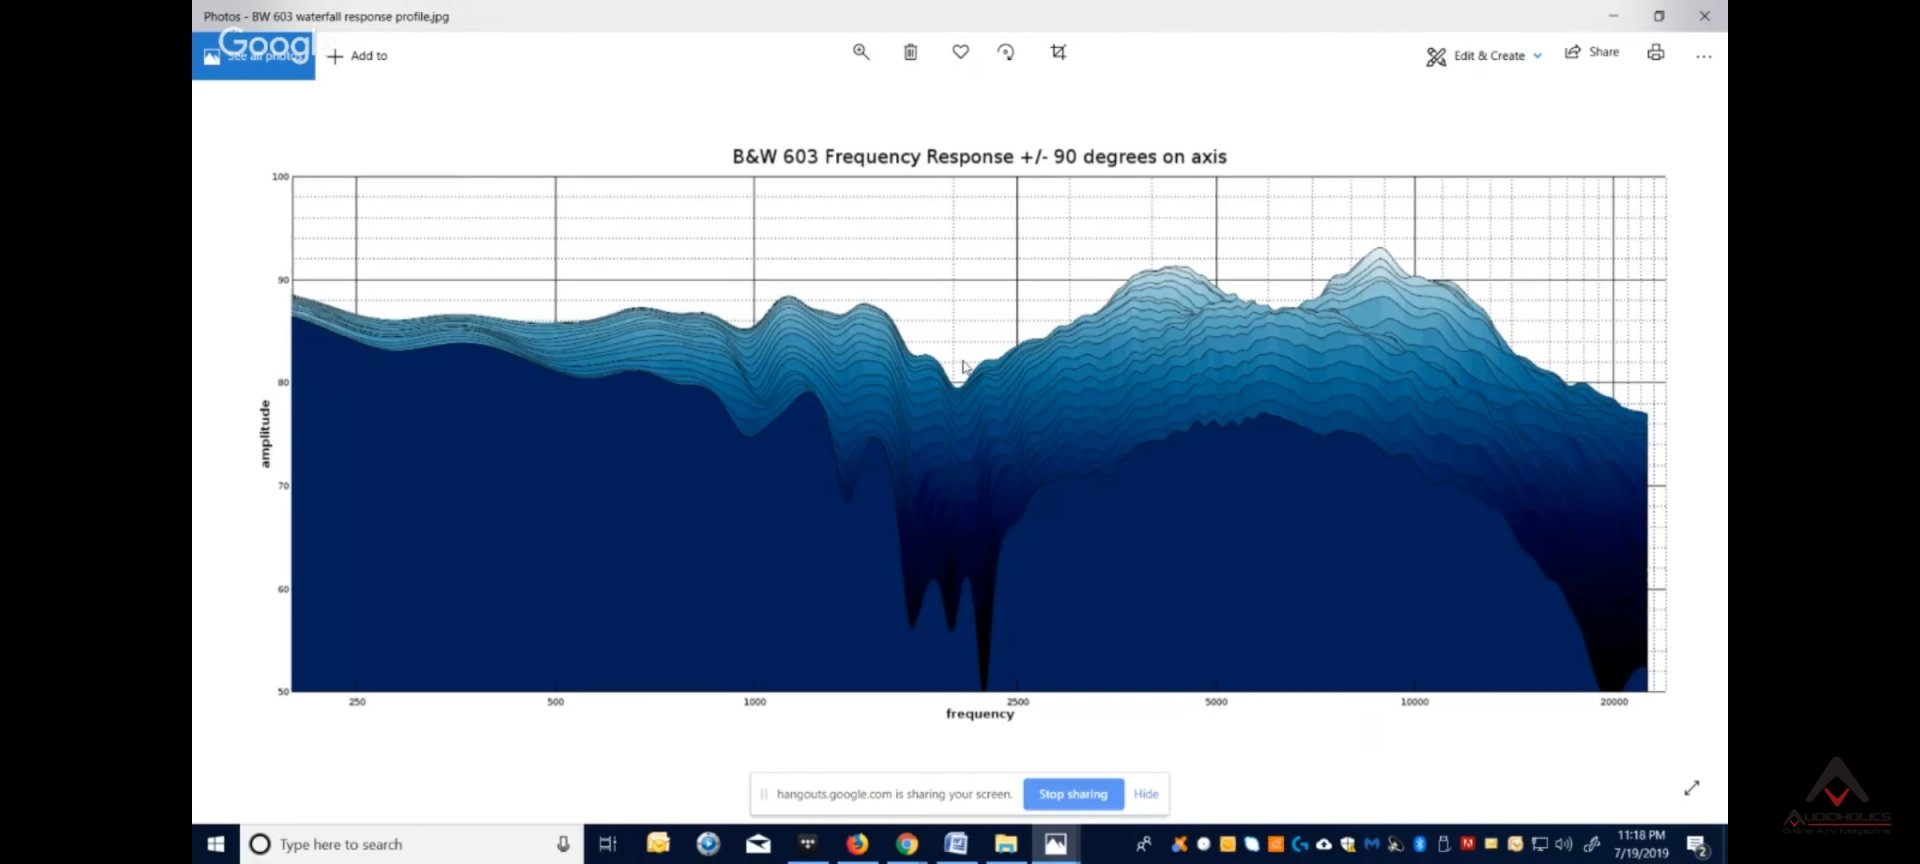Viewport: 1920px width, 864px height.
Task: Click the amplitude axis label
Action: click(265, 433)
